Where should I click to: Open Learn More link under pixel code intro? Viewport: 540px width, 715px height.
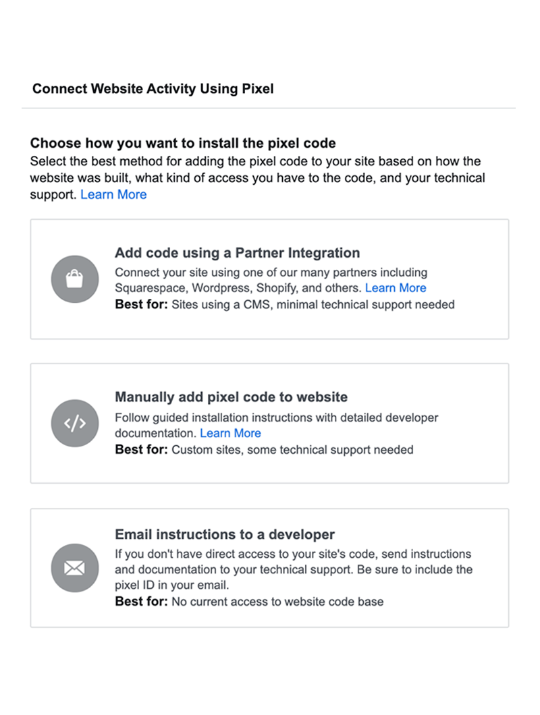tap(114, 194)
